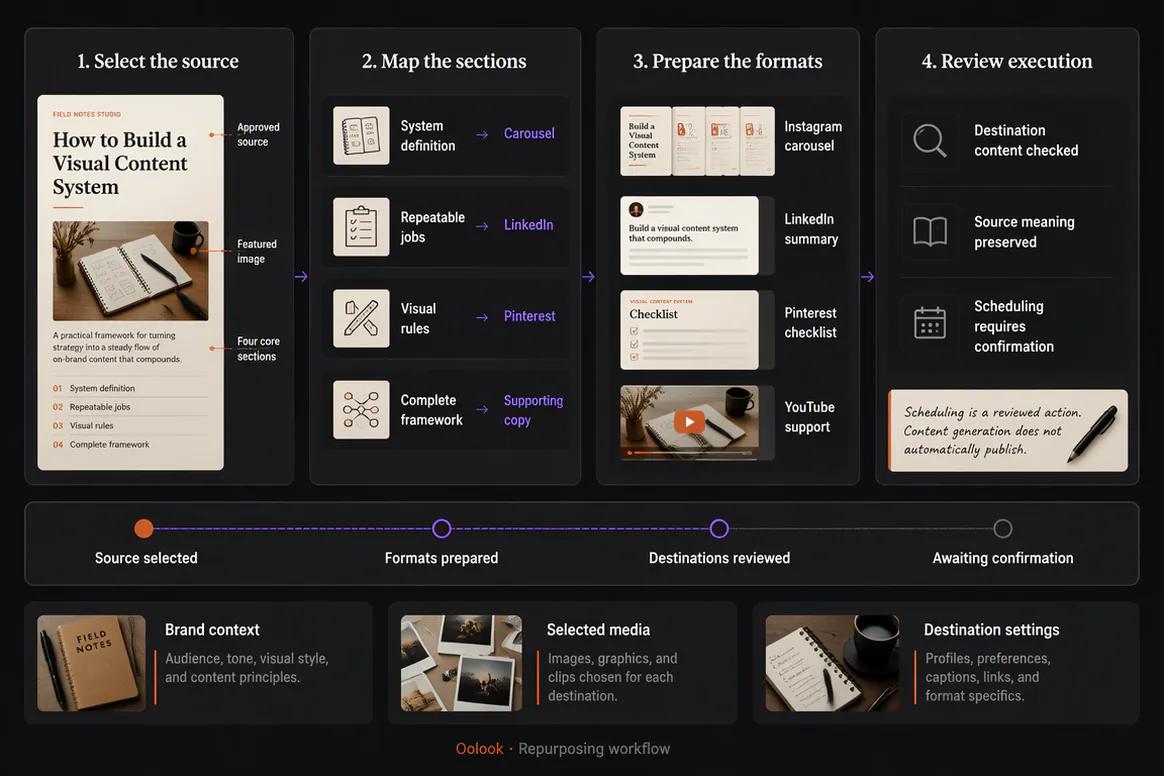This screenshot has width=1164, height=776.
Task: Click the '1. Select the source' heading
Action: 158,61
